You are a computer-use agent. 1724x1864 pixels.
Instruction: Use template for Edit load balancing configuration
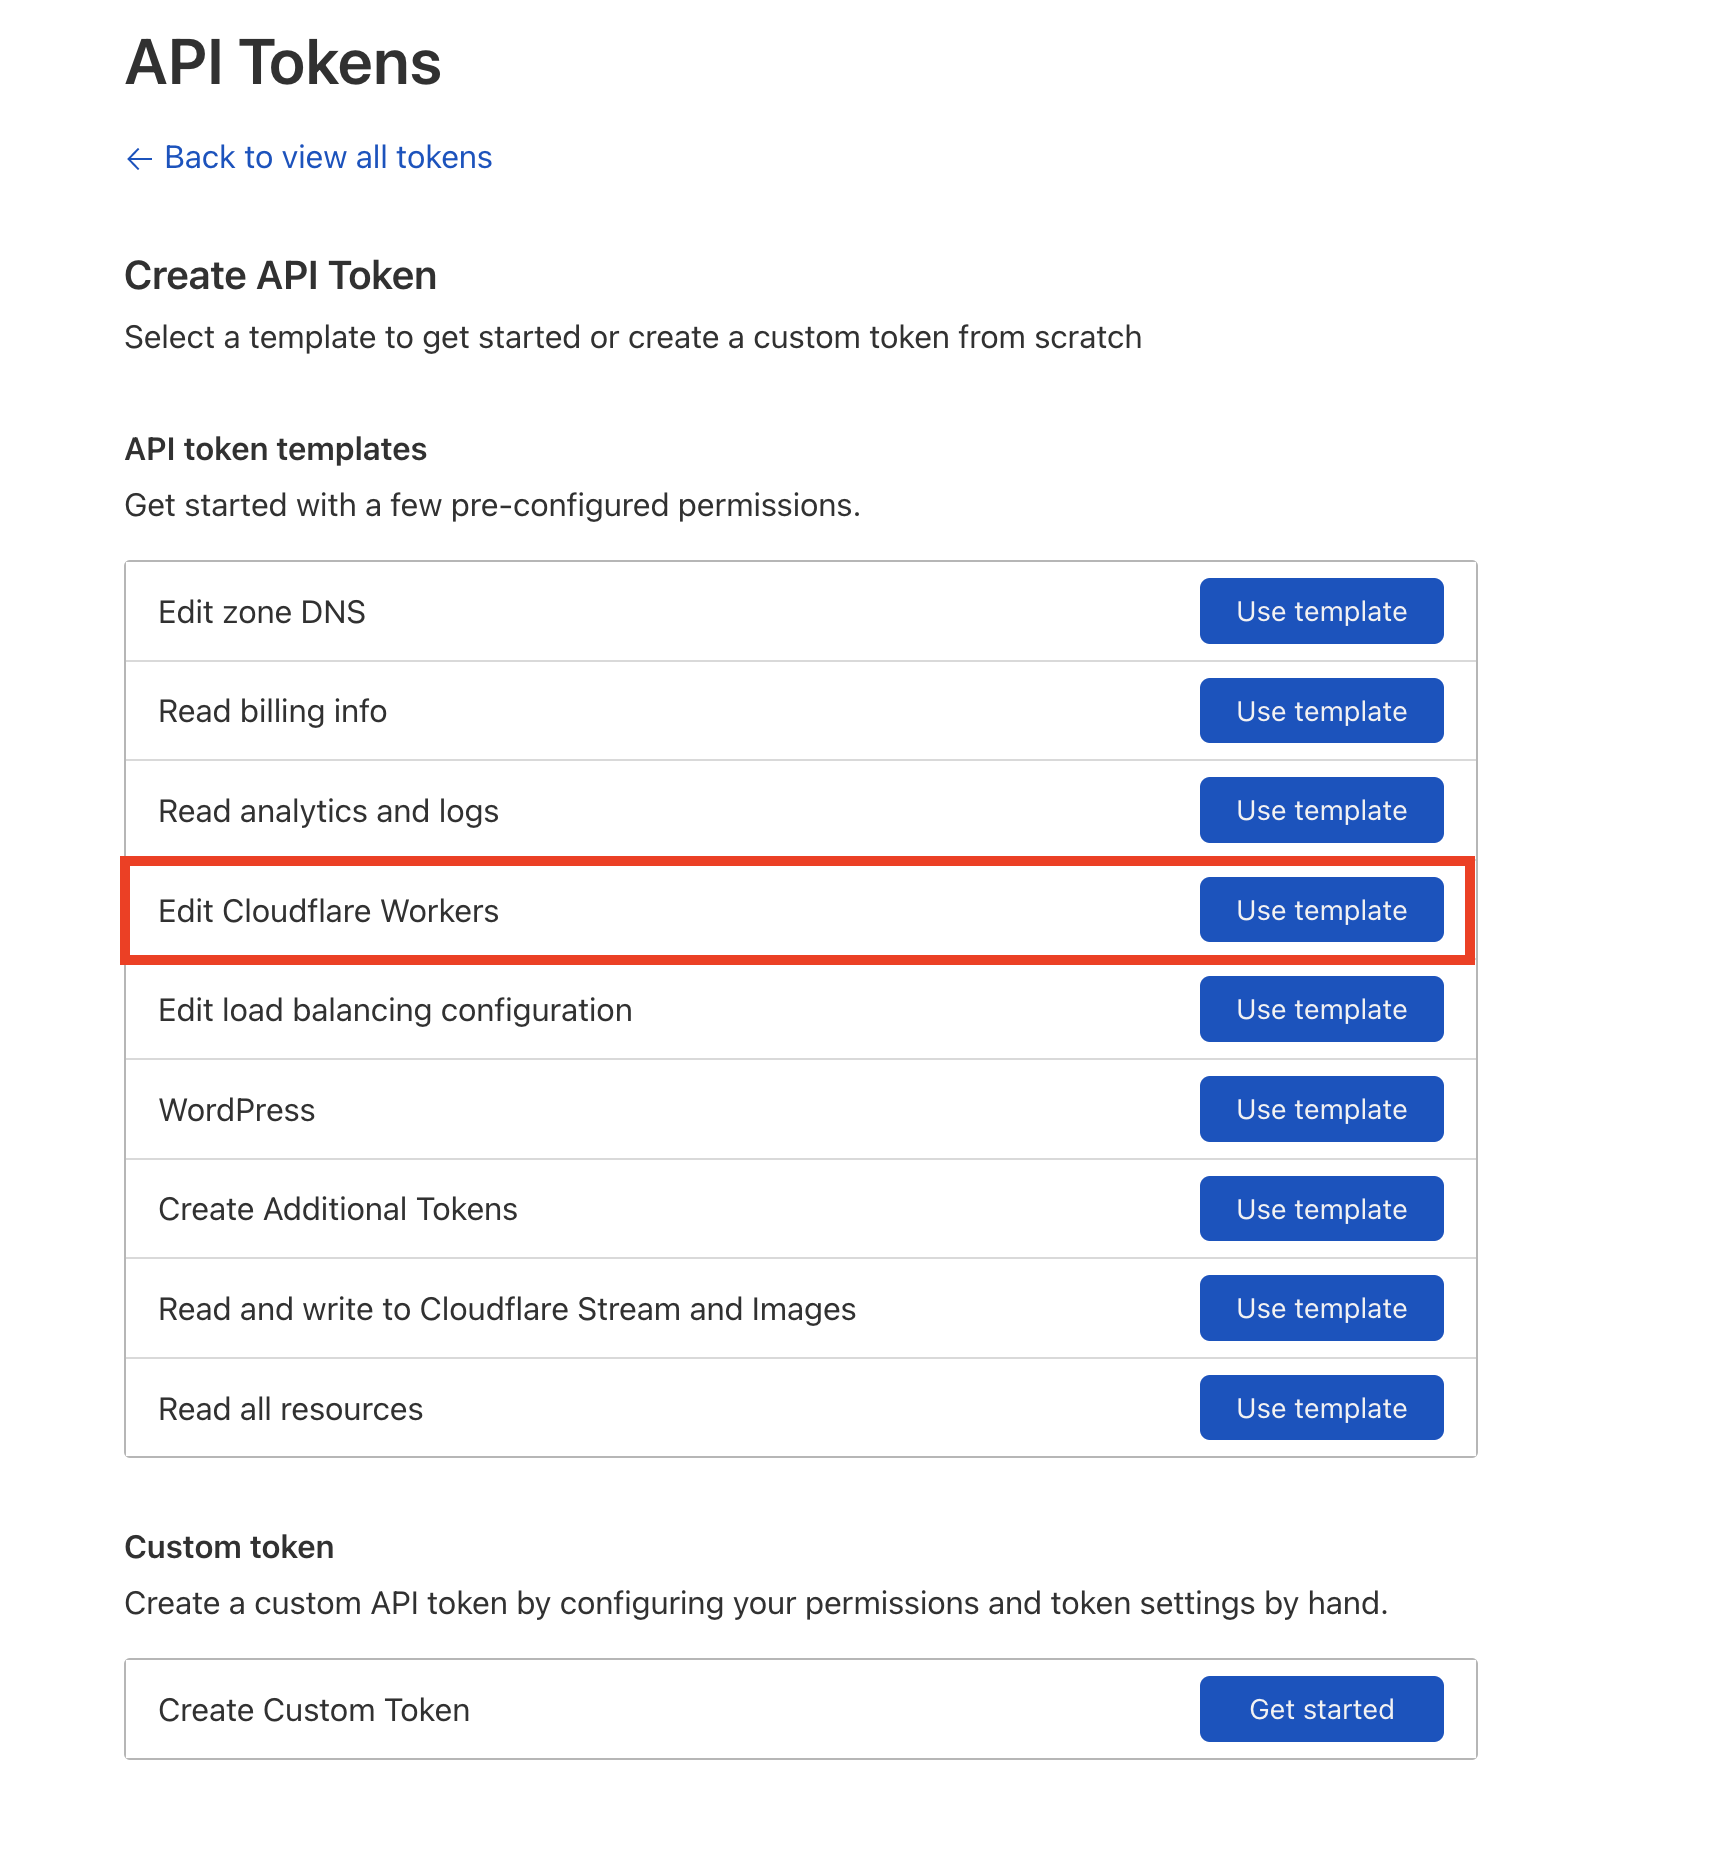[x=1321, y=1009]
